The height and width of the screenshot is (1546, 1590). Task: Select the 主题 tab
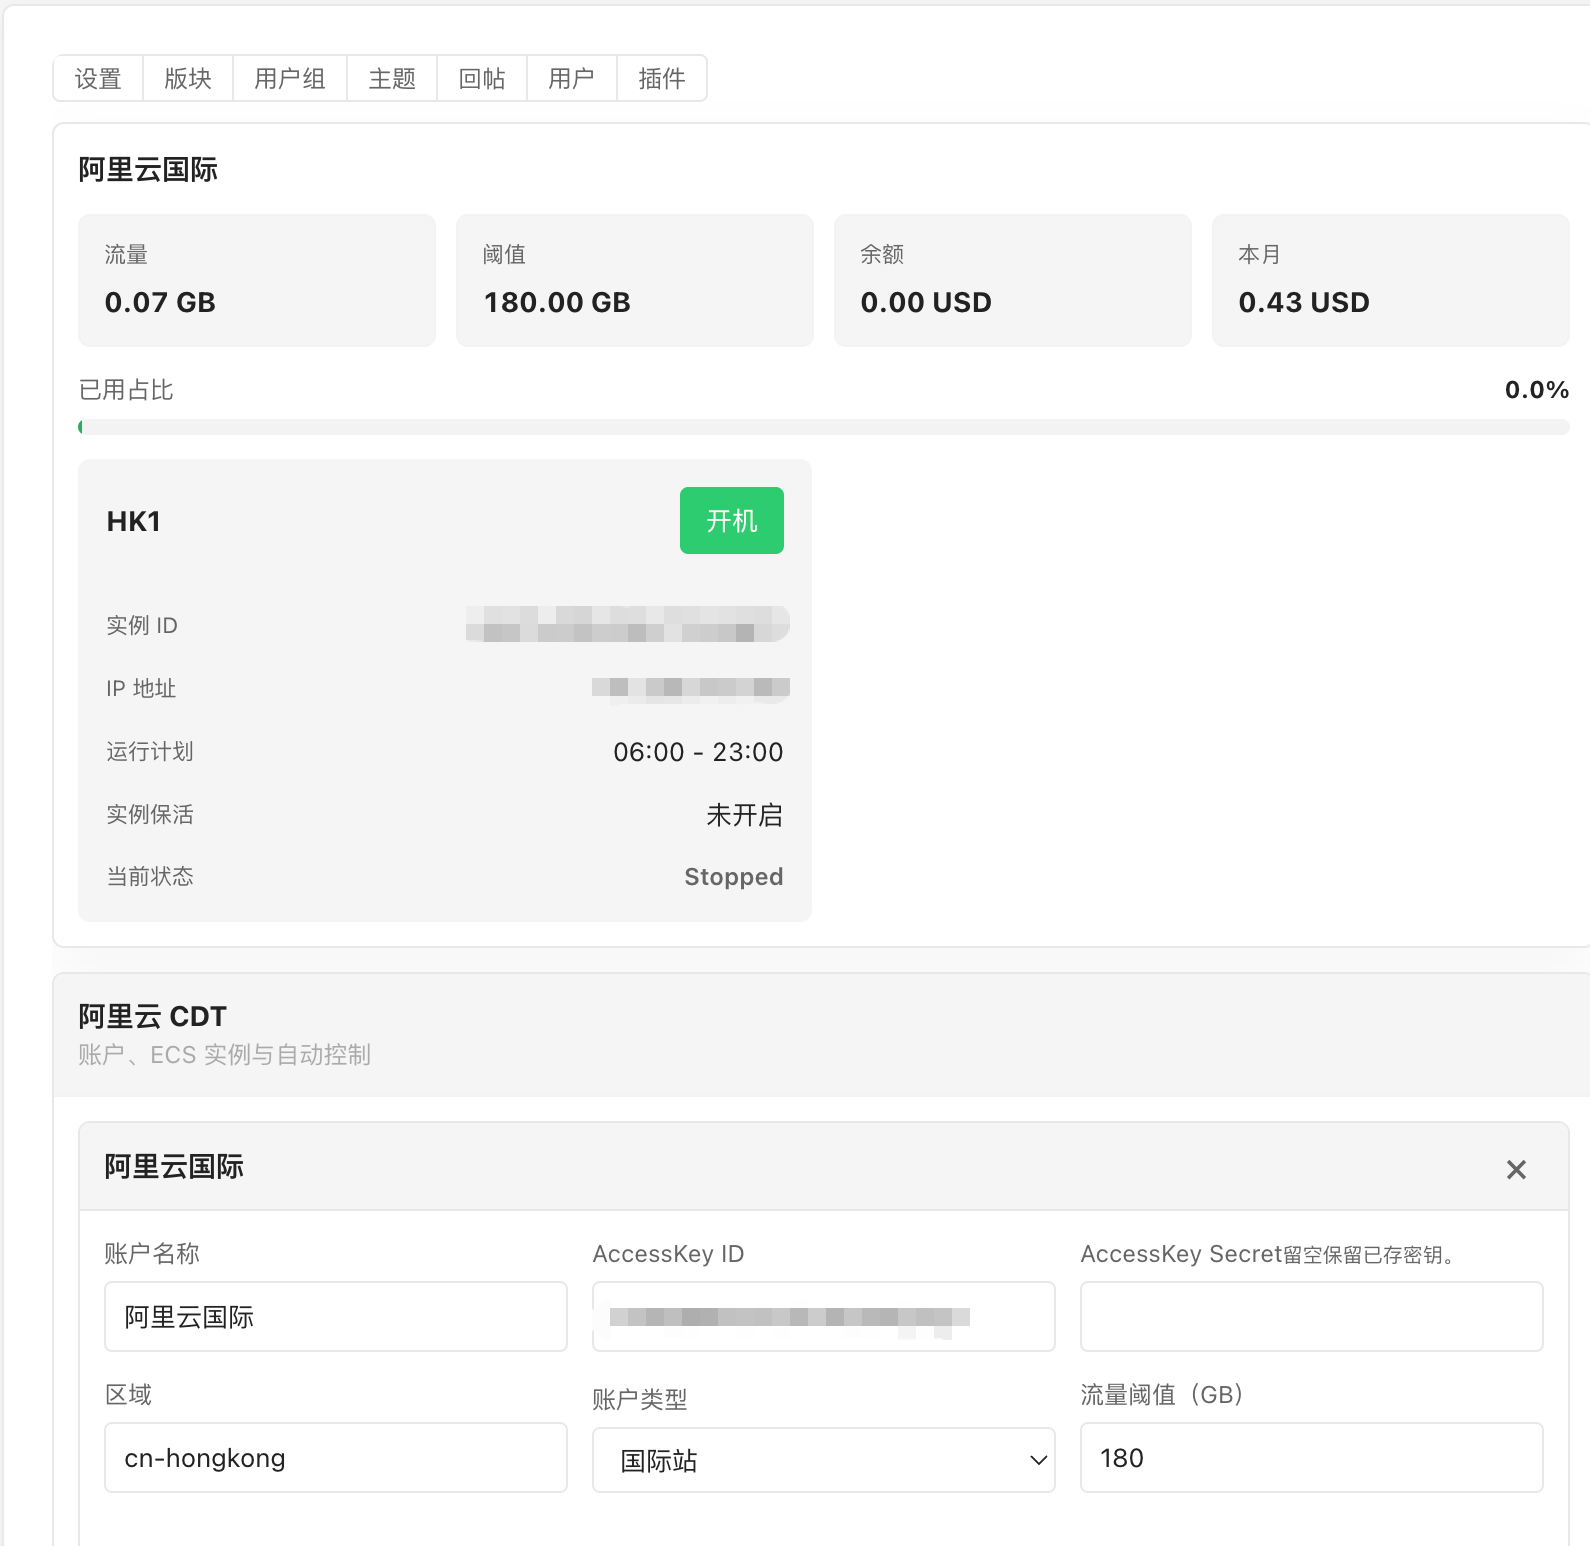(x=392, y=78)
